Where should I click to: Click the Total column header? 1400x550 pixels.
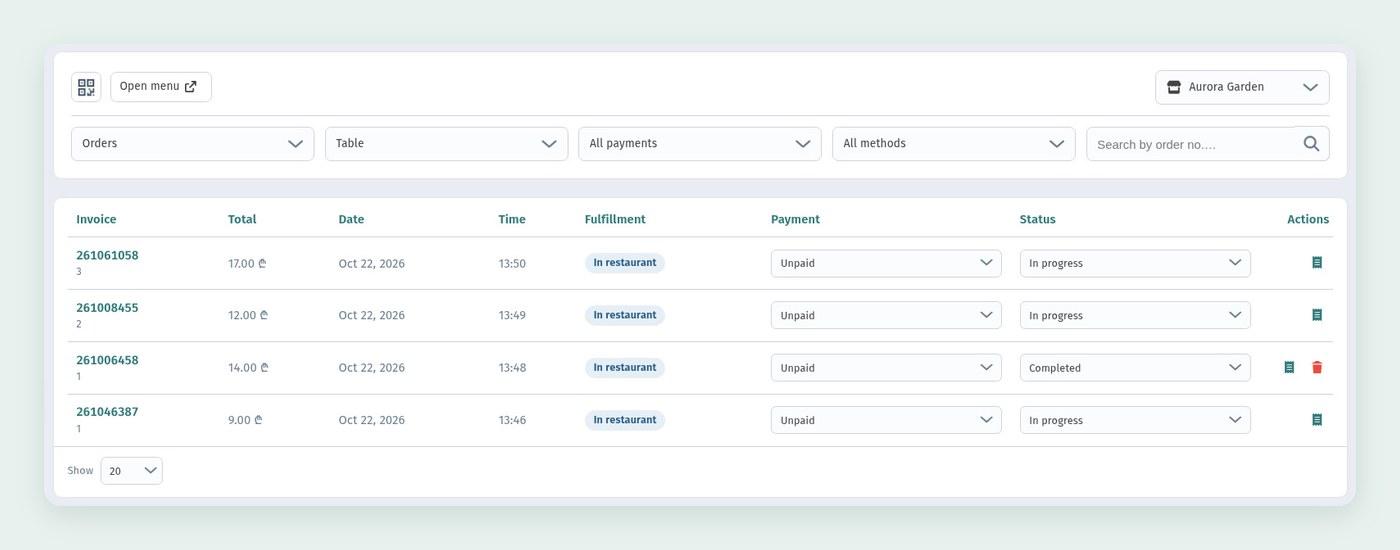click(x=242, y=219)
